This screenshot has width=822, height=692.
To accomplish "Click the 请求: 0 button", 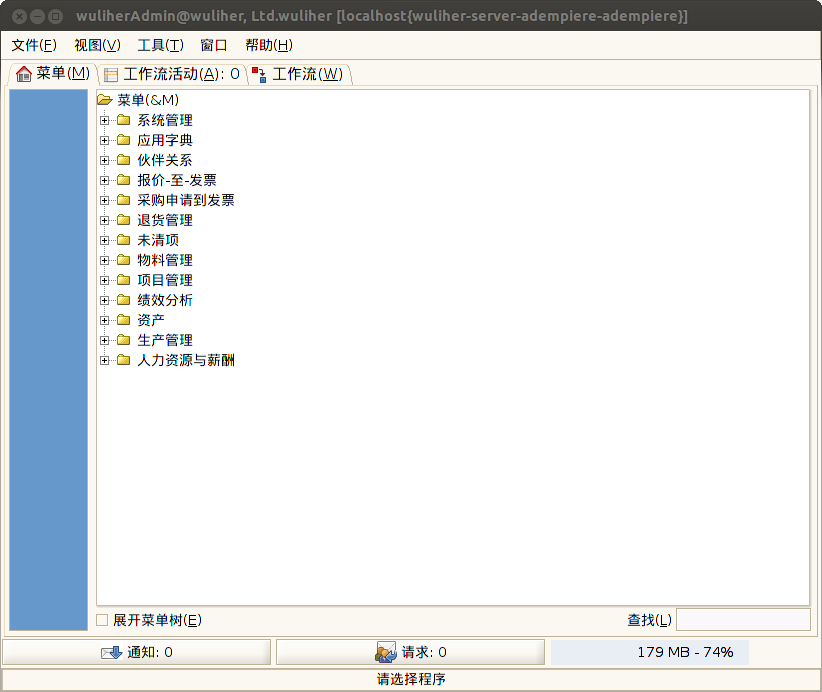I will pos(410,652).
